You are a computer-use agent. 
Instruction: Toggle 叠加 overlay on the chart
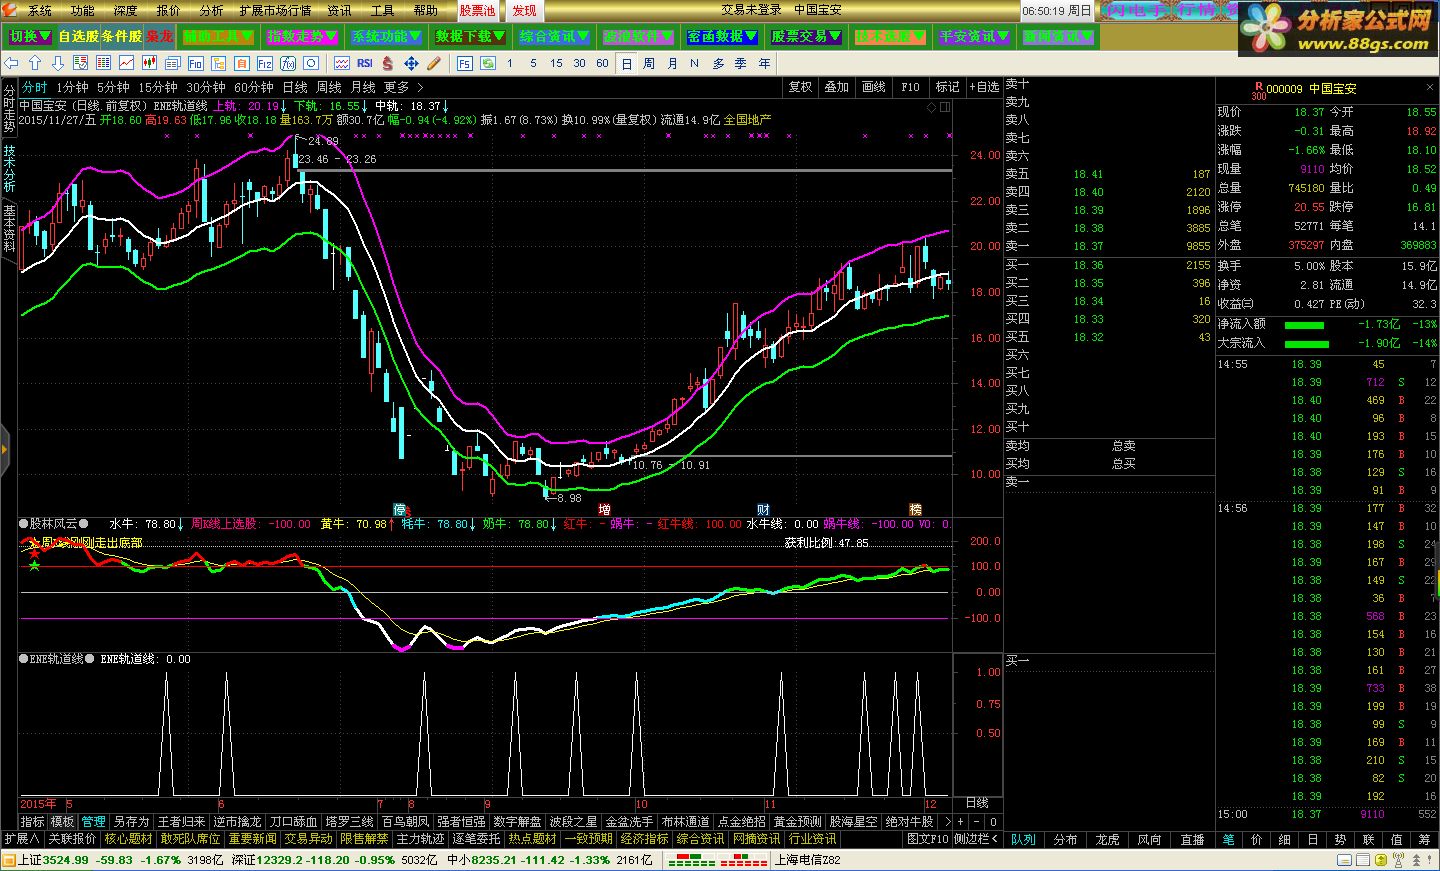(836, 87)
